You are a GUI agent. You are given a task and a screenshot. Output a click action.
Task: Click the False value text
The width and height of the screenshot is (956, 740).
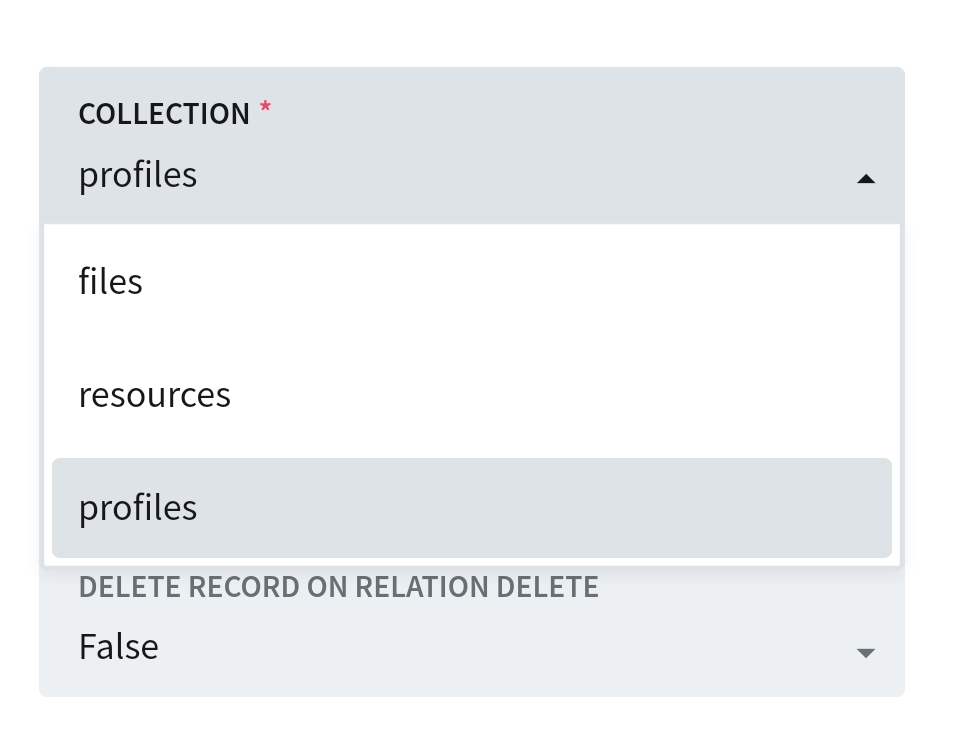[x=117, y=645]
